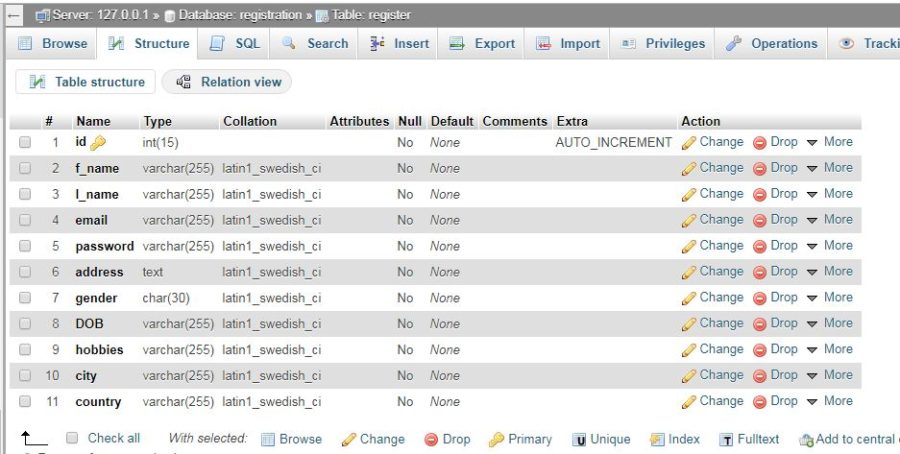The image size is (900, 454).
Task: Open the Browse tab
Action: [x=53, y=44]
